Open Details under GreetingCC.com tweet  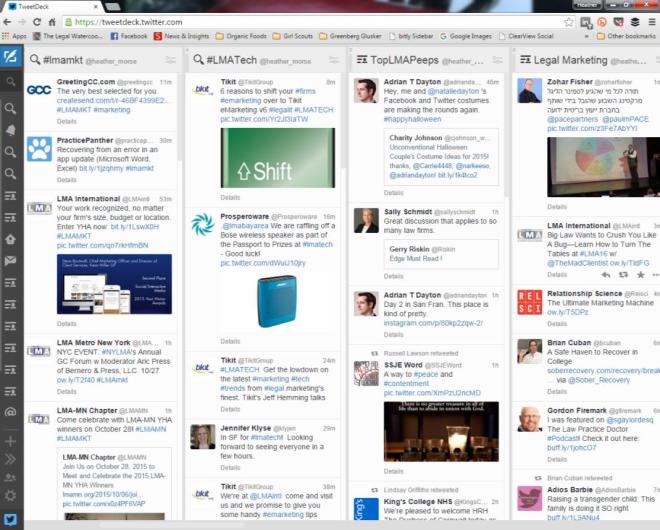pyautogui.click(x=67, y=121)
